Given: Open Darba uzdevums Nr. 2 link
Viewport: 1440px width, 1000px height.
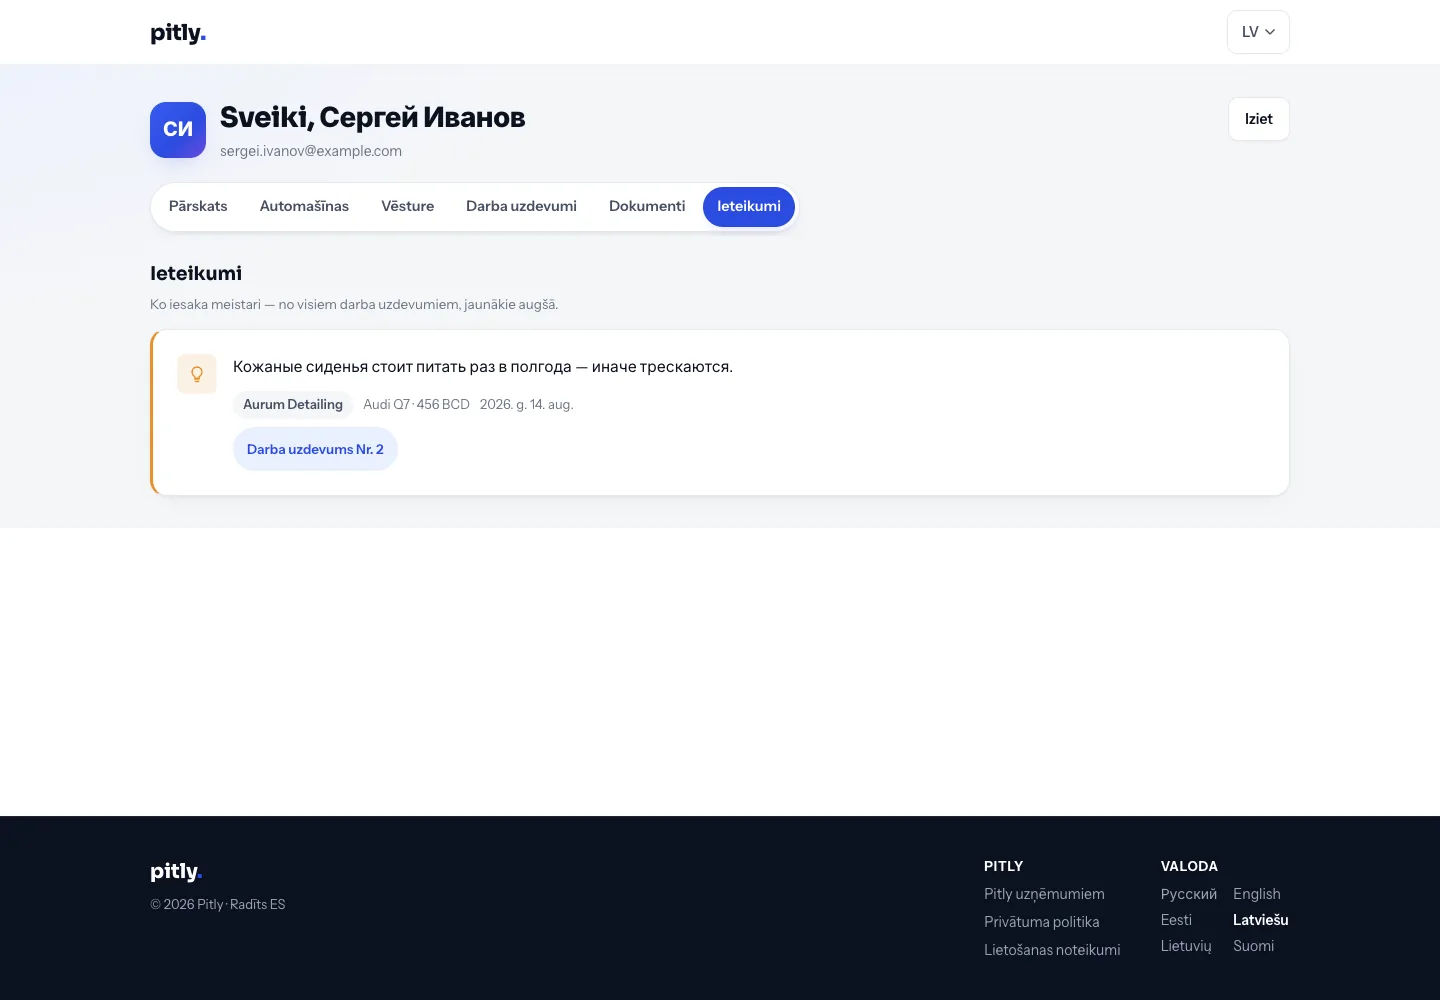Looking at the screenshot, I should [x=315, y=449].
